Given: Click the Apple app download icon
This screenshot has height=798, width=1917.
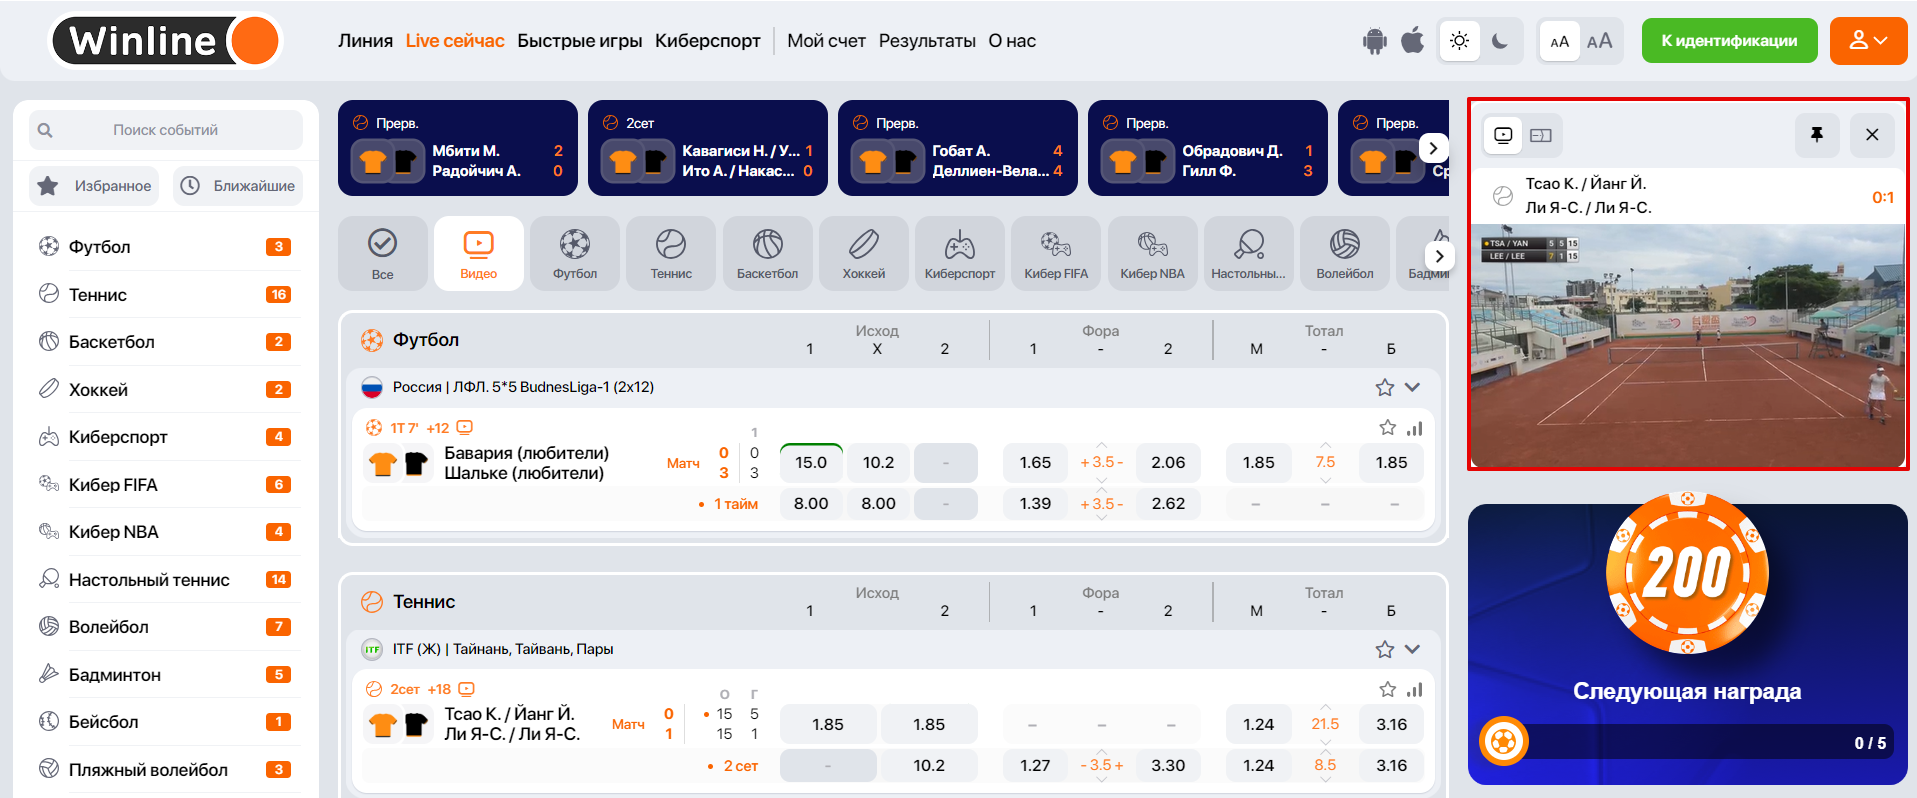Looking at the screenshot, I should tap(1412, 41).
